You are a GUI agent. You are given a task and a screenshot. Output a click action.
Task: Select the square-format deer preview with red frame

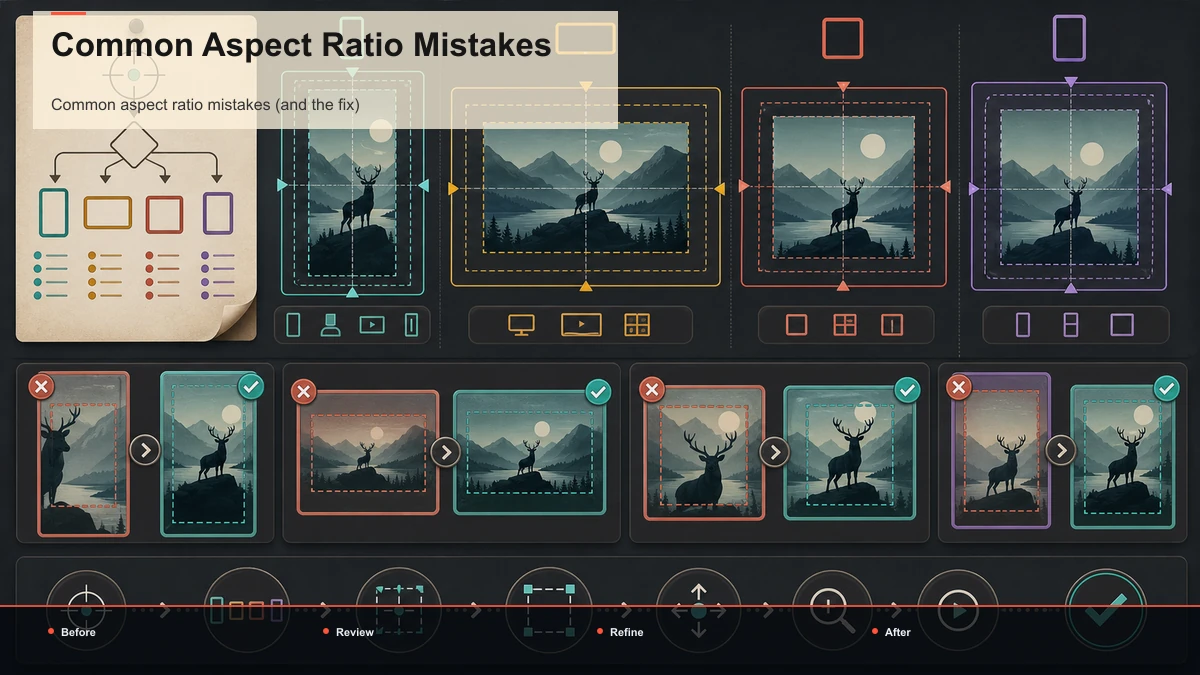tap(843, 187)
